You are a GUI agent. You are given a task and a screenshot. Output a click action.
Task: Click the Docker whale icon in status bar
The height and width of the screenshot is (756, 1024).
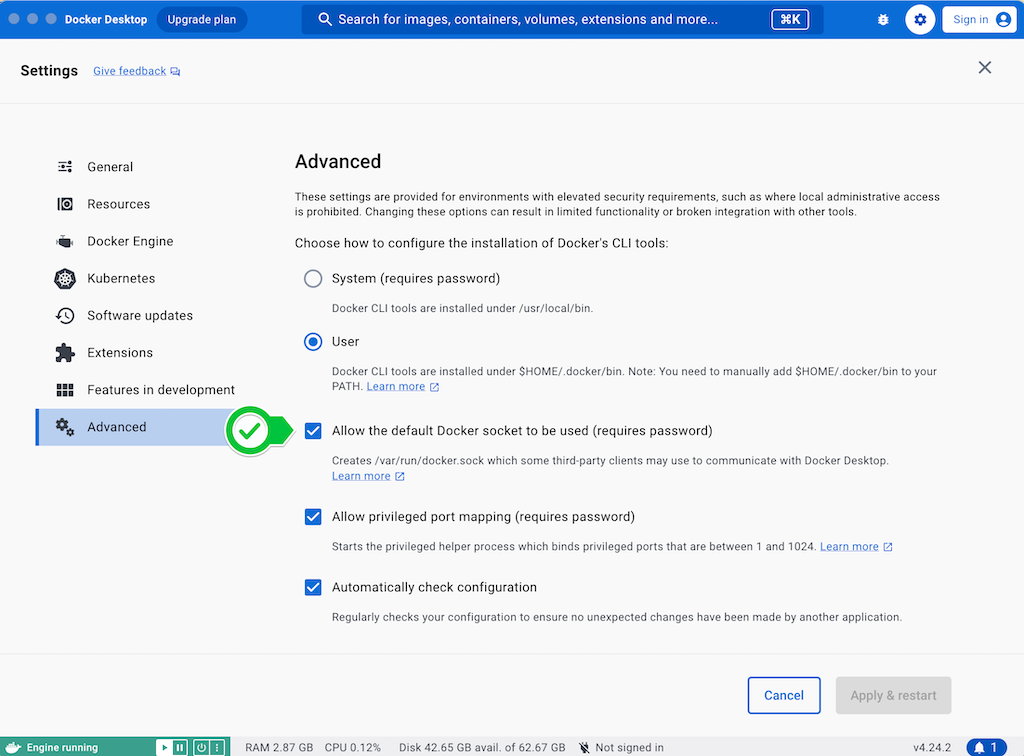click(13, 747)
